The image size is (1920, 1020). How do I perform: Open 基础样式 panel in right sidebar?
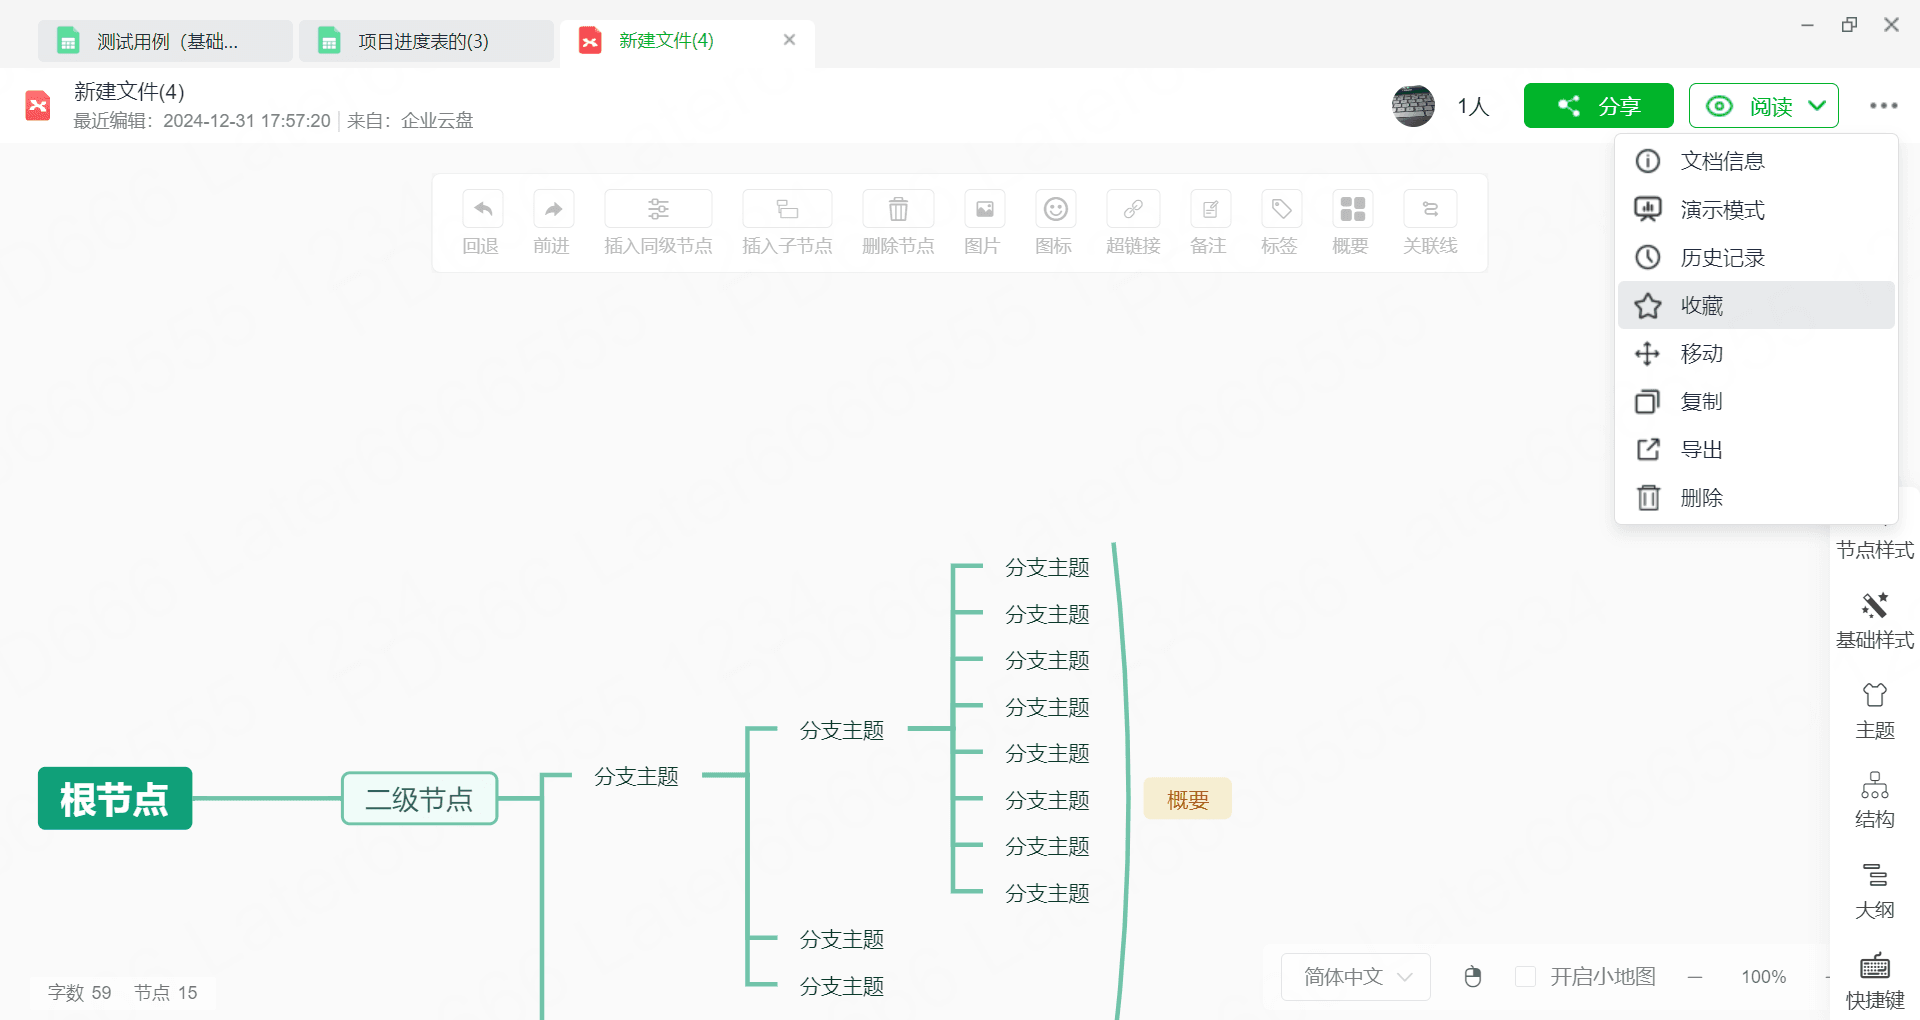[1875, 621]
